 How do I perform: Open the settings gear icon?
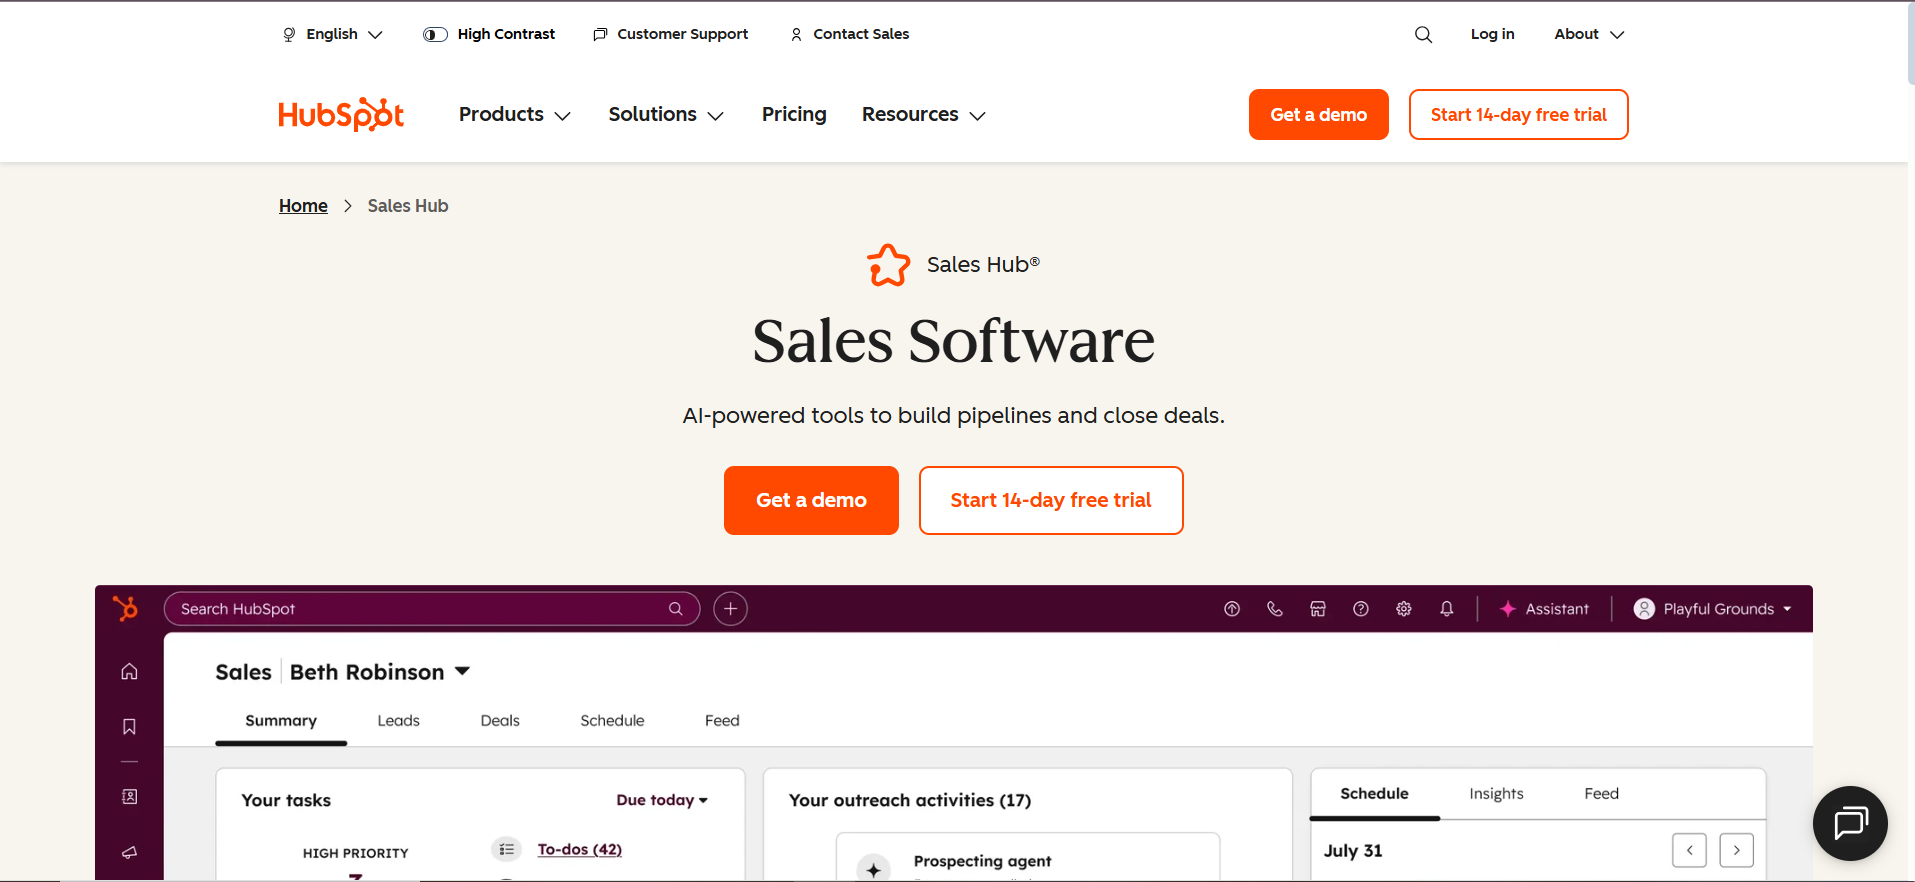point(1404,609)
